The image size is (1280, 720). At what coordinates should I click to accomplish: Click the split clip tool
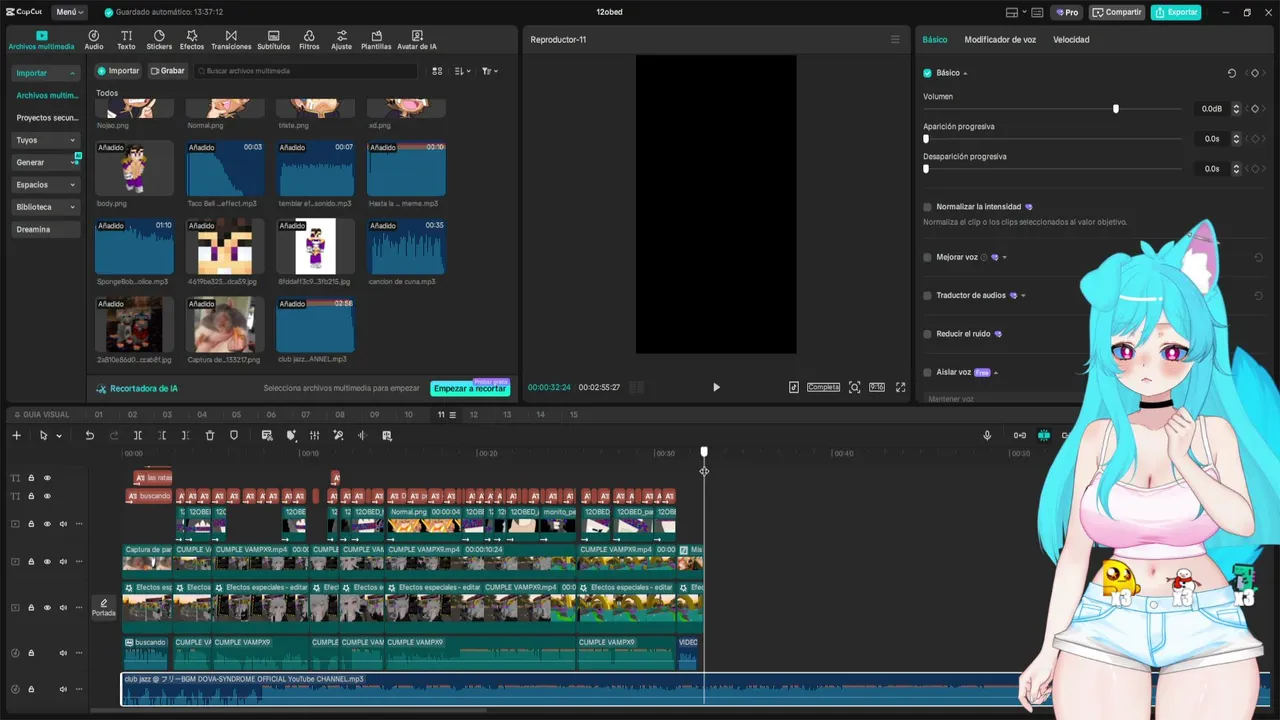138,436
